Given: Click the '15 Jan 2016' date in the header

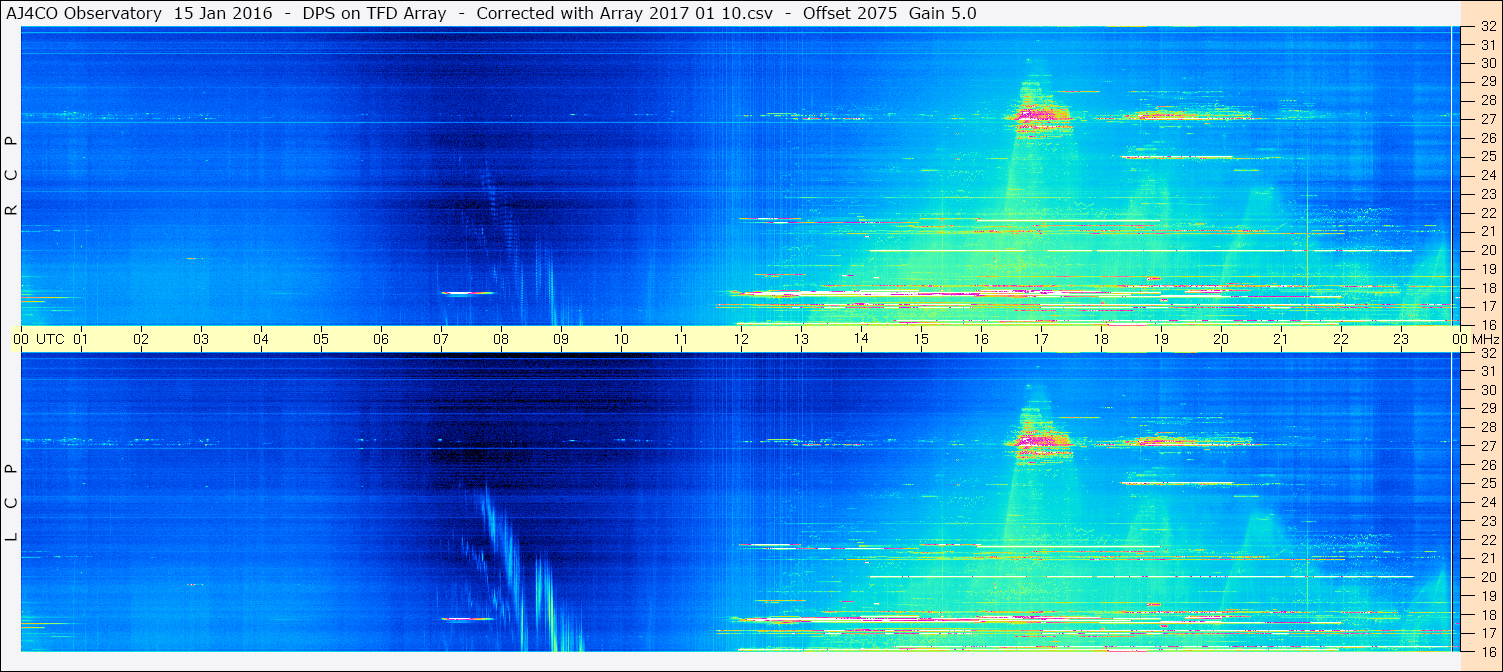Looking at the screenshot, I should click(222, 13).
